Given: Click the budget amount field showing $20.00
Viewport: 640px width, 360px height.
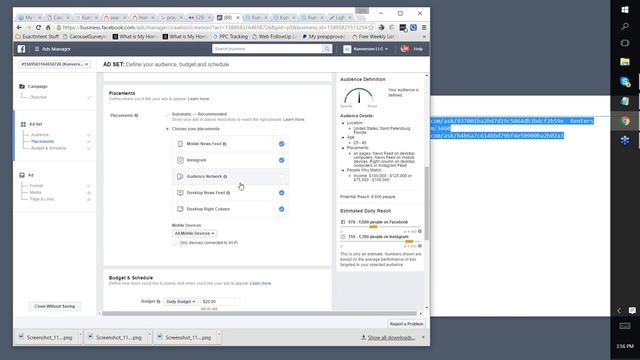Looking at the screenshot, I should click(219, 302).
